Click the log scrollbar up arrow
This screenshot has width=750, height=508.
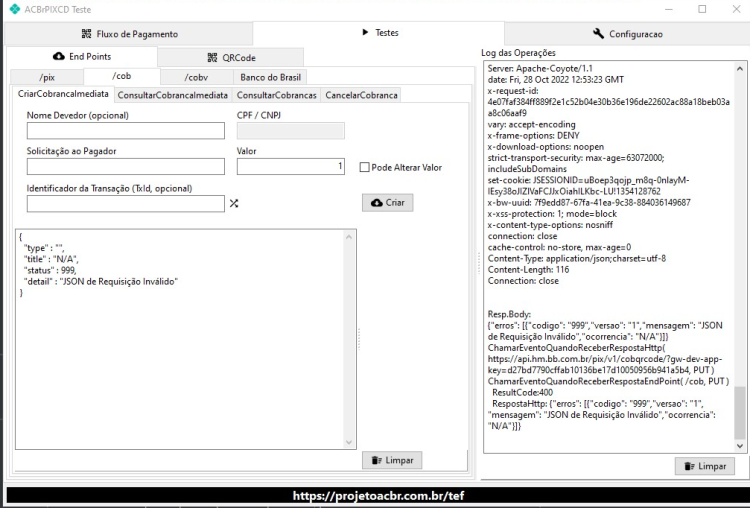(740, 69)
